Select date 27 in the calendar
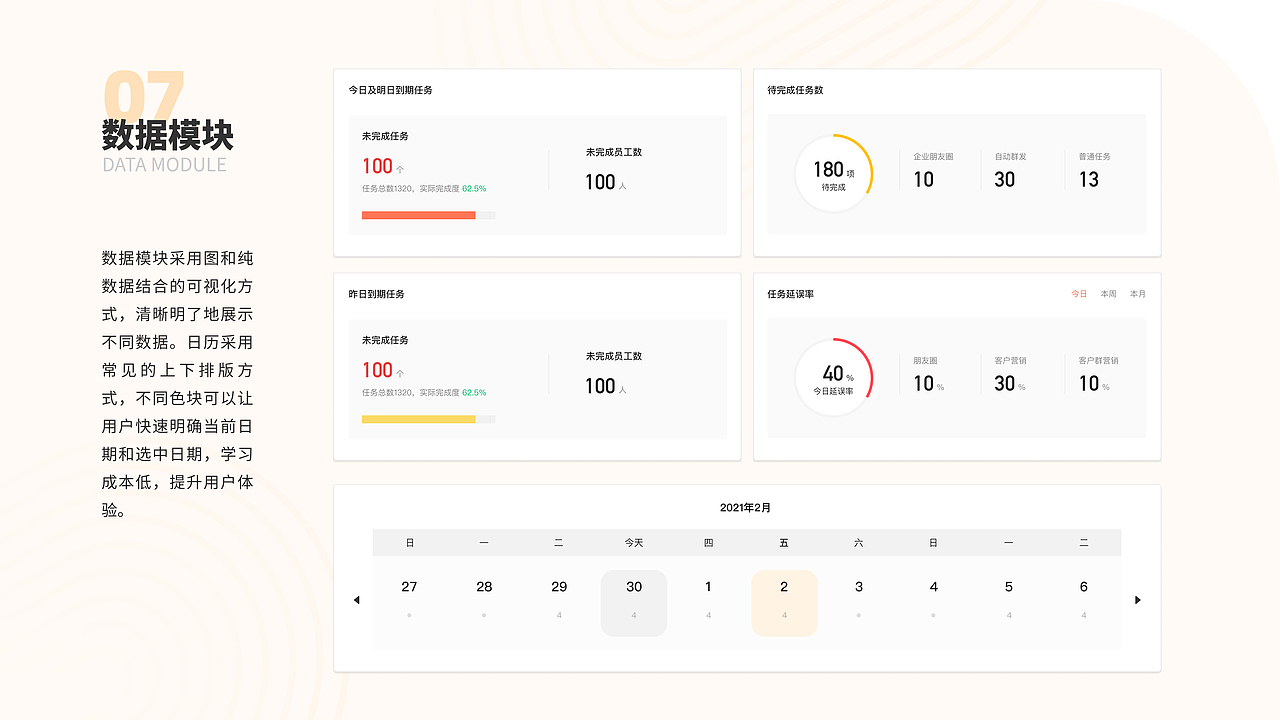1280x720 pixels. (x=409, y=588)
